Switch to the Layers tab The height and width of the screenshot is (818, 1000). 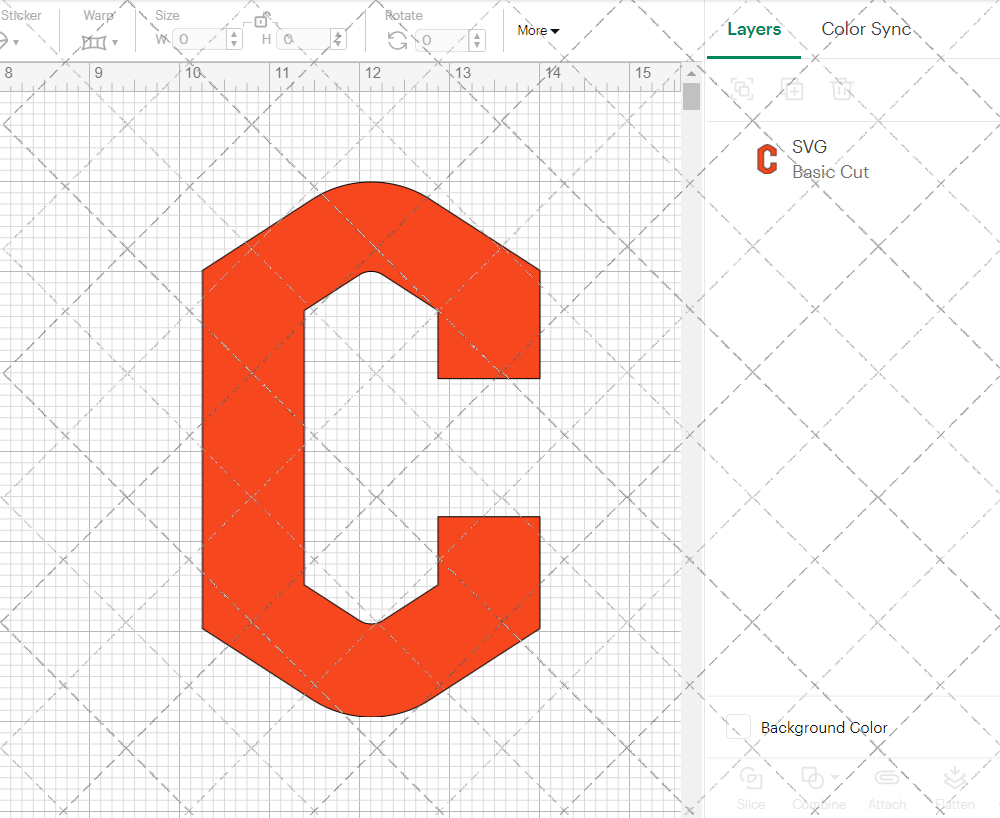click(754, 29)
